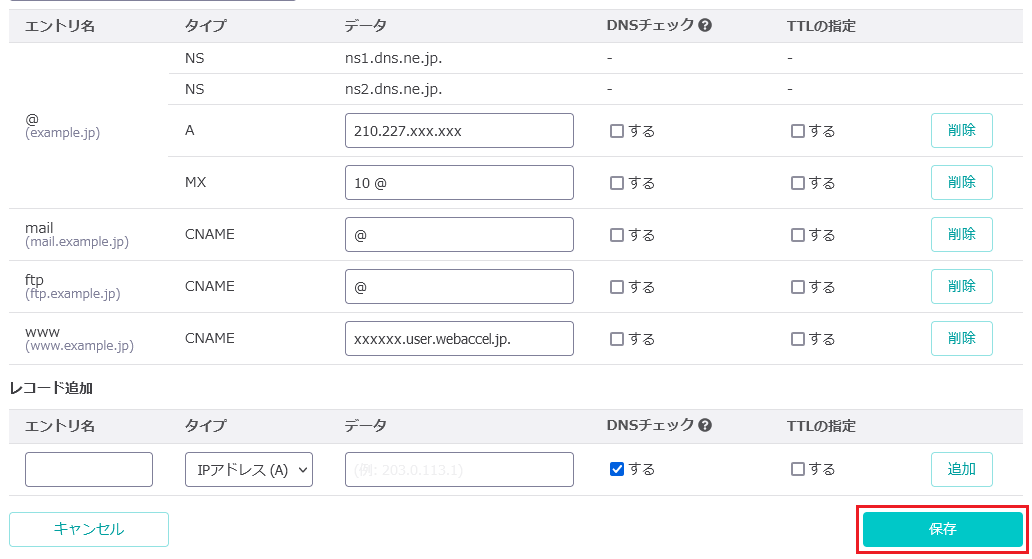The width and height of the screenshot is (1032, 559).
Task: Uncheck DNS check in the add record row
Action: [617, 469]
